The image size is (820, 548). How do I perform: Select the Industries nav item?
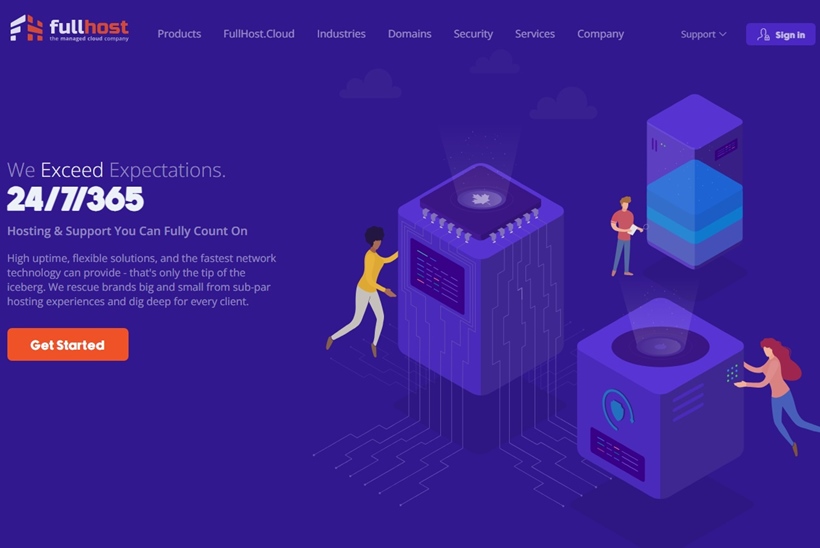click(341, 34)
